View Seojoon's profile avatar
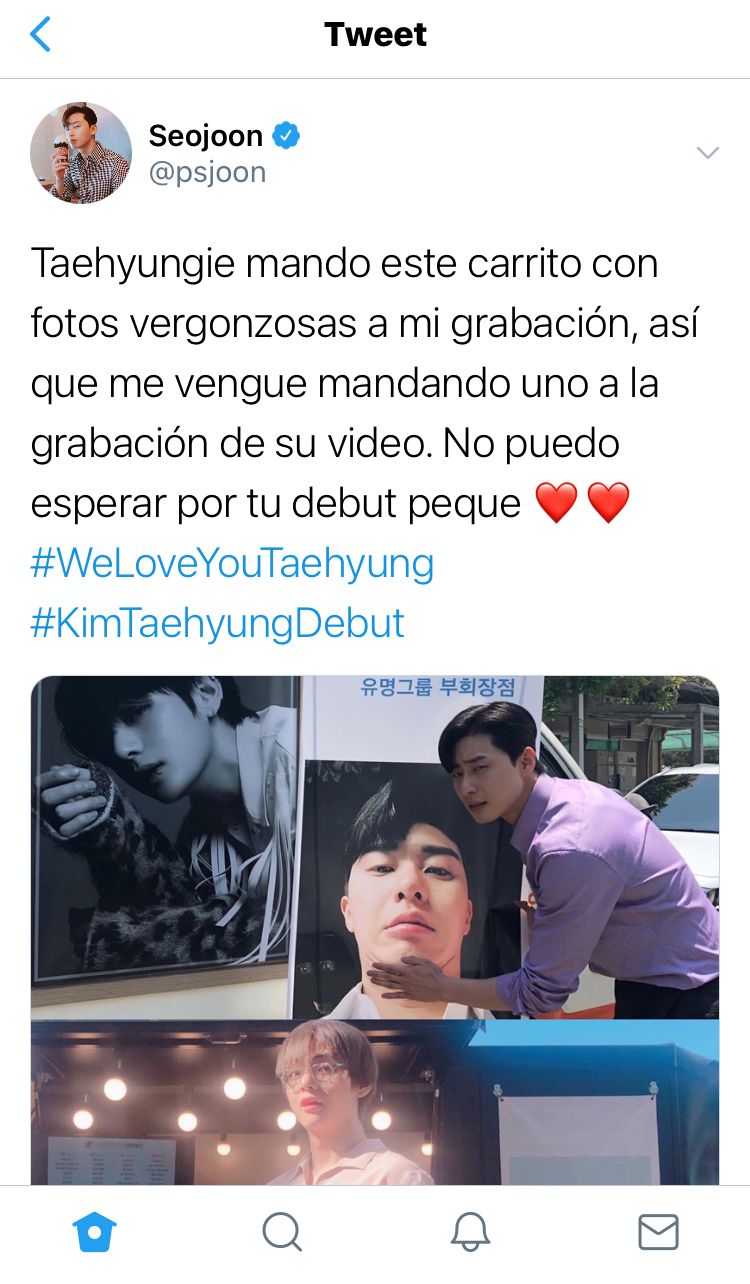750x1284 pixels. point(81,153)
